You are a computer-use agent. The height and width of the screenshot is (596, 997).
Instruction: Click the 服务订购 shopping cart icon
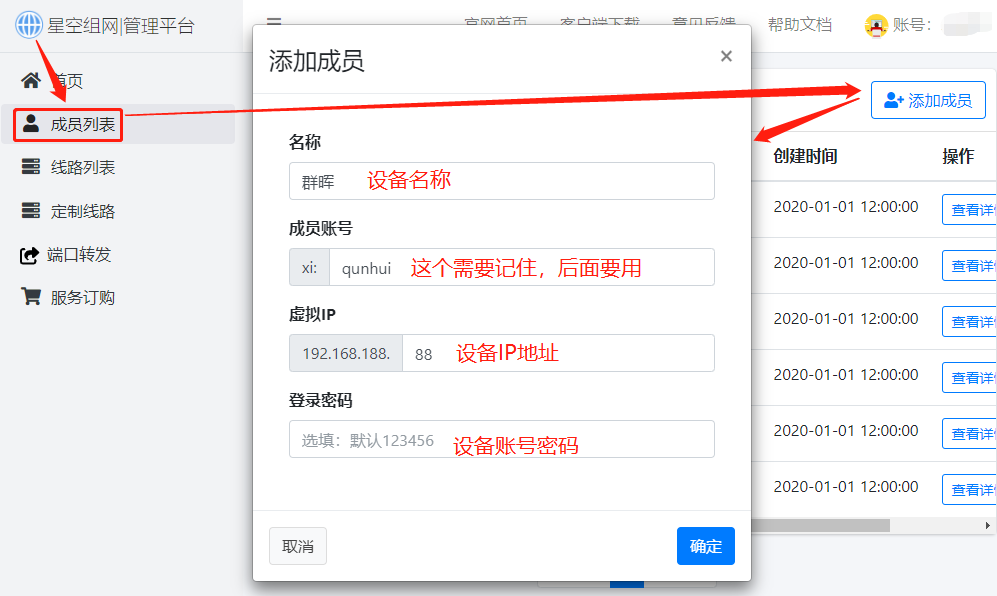31,297
